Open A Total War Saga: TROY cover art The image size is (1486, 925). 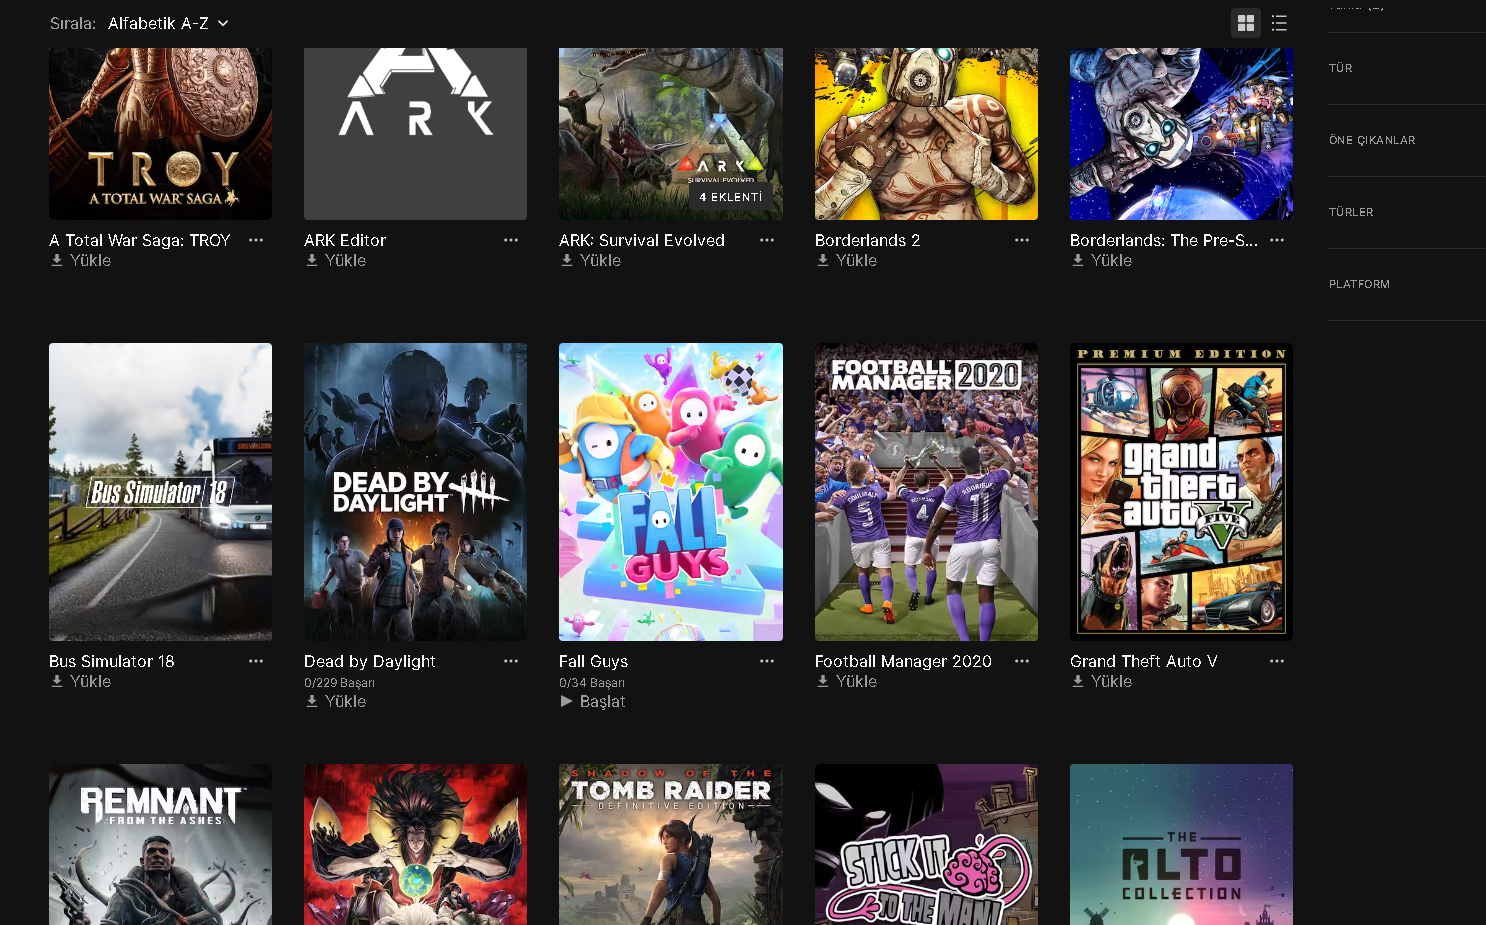point(160,134)
